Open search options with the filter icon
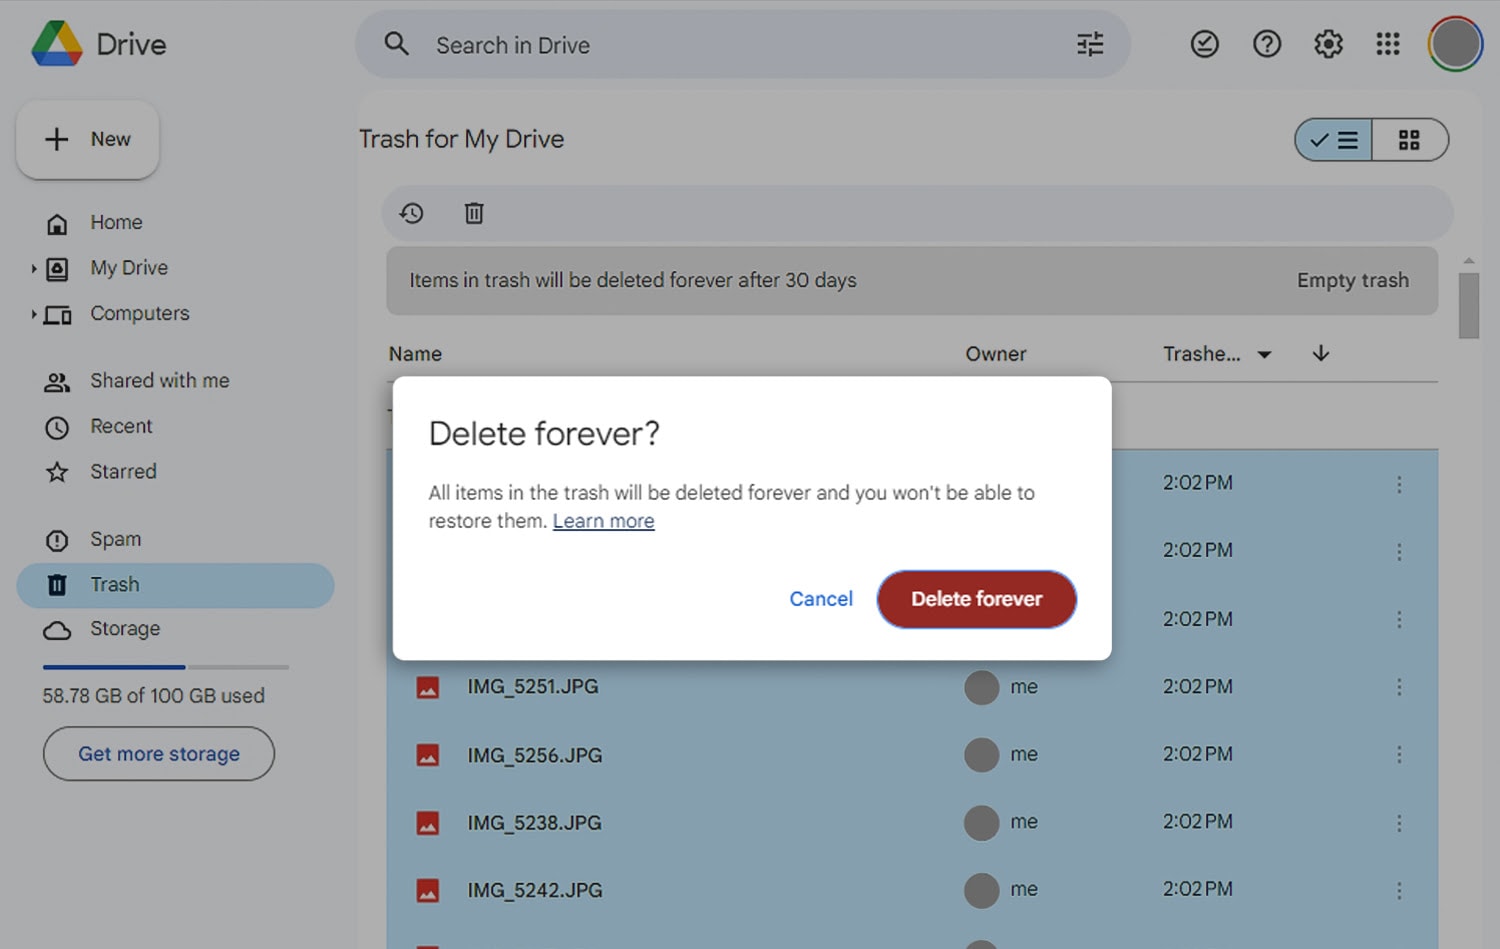The height and width of the screenshot is (949, 1500). click(x=1089, y=44)
